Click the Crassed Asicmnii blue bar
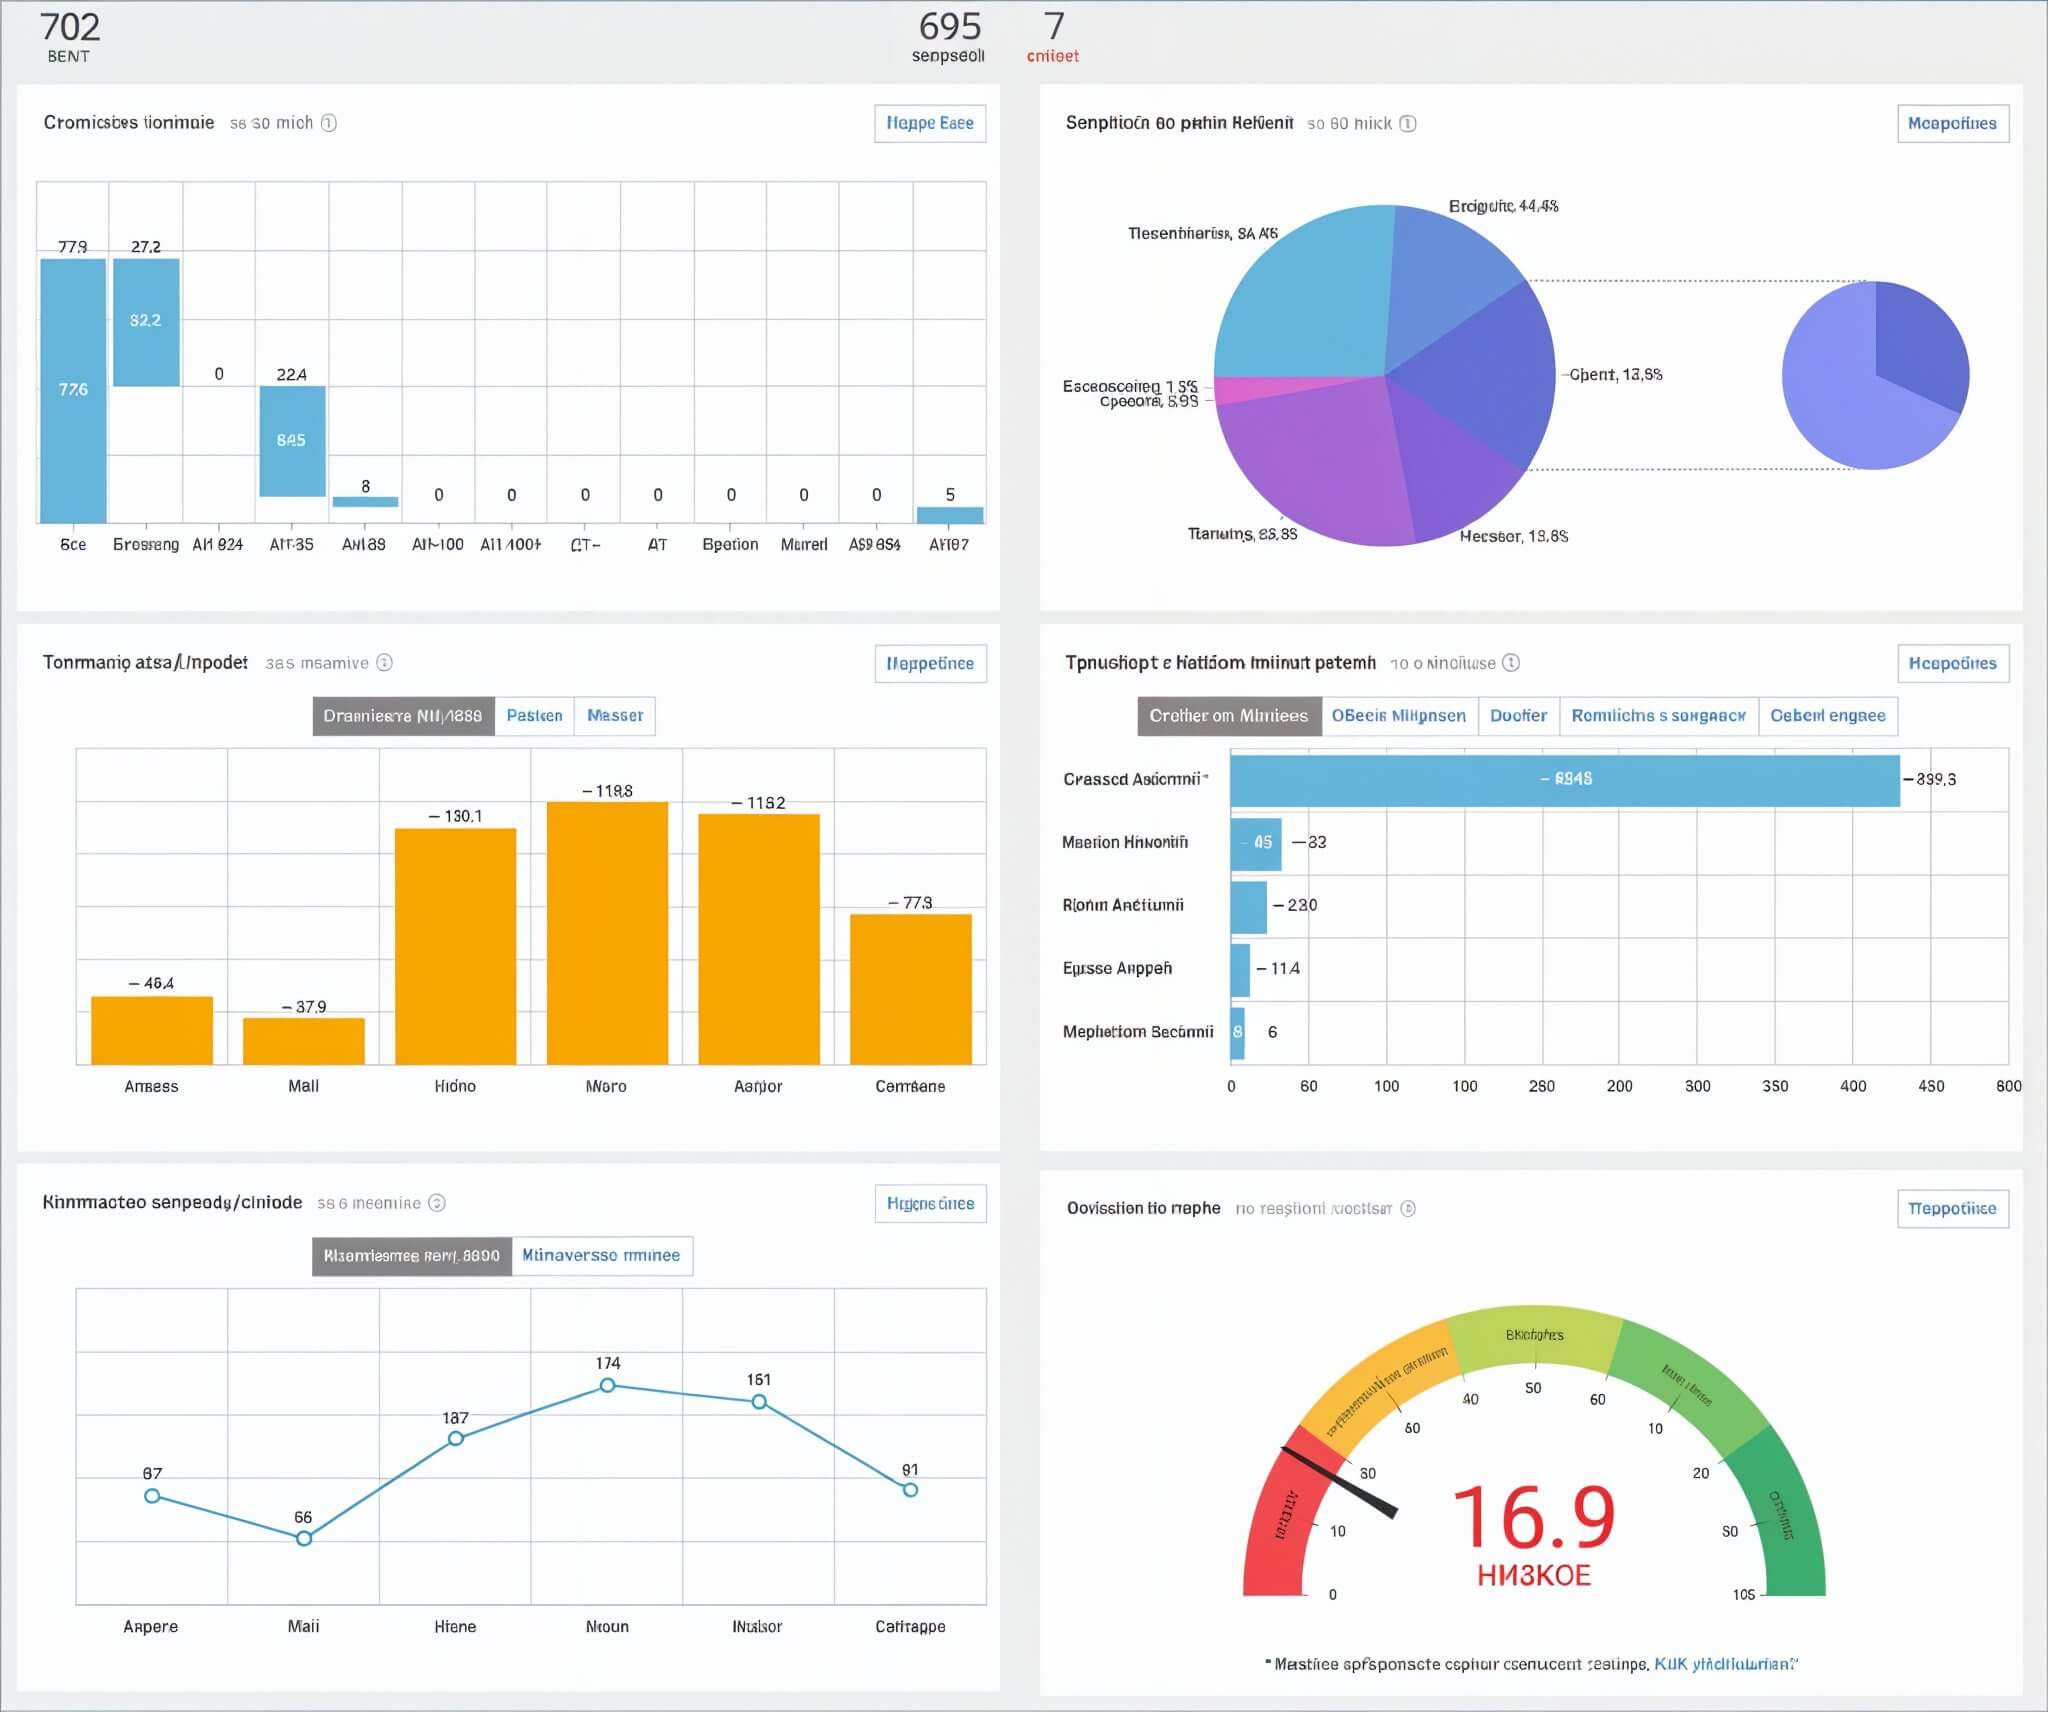 tap(1564, 780)
